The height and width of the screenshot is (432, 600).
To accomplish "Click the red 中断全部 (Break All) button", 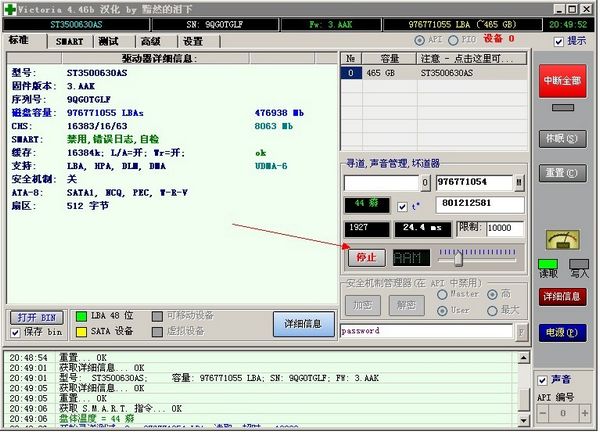I will click(x=563, y=81).
